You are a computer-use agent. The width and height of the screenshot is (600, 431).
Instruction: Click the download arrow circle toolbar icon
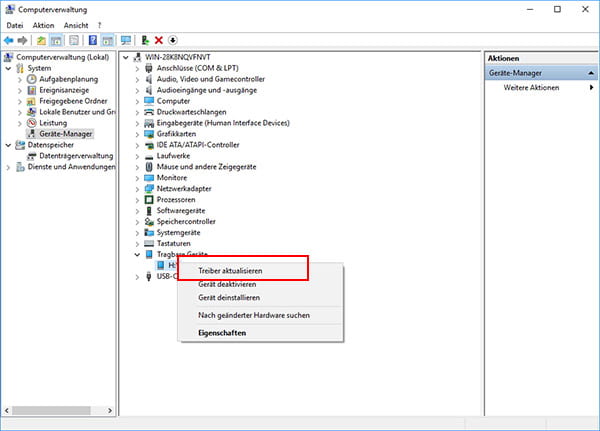(x=173, y=40)
